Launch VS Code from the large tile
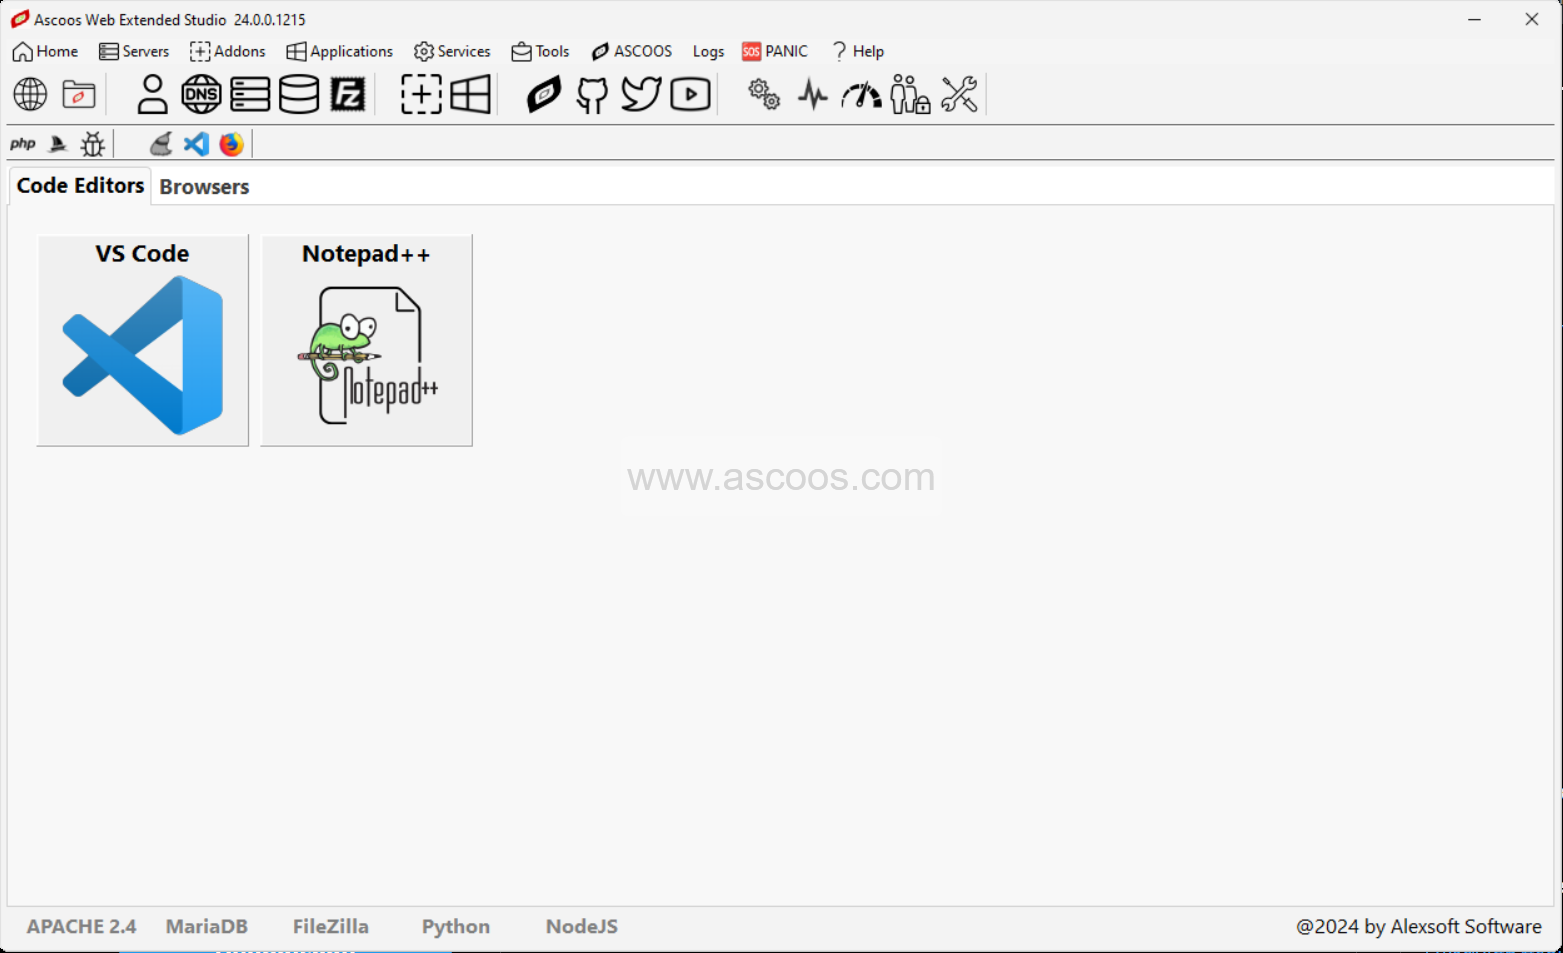Image resolution: width=1563 pixels, height=953 pixels. click(x=142, y=340)
